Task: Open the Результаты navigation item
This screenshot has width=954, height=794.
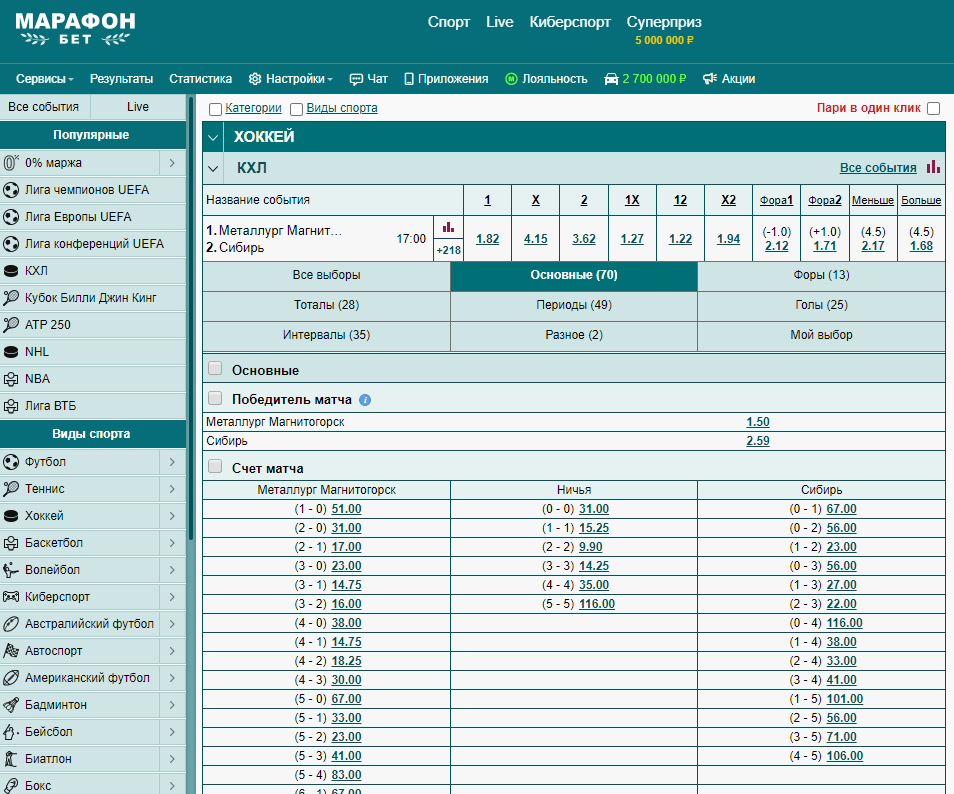Action: (x=121, y=79)
